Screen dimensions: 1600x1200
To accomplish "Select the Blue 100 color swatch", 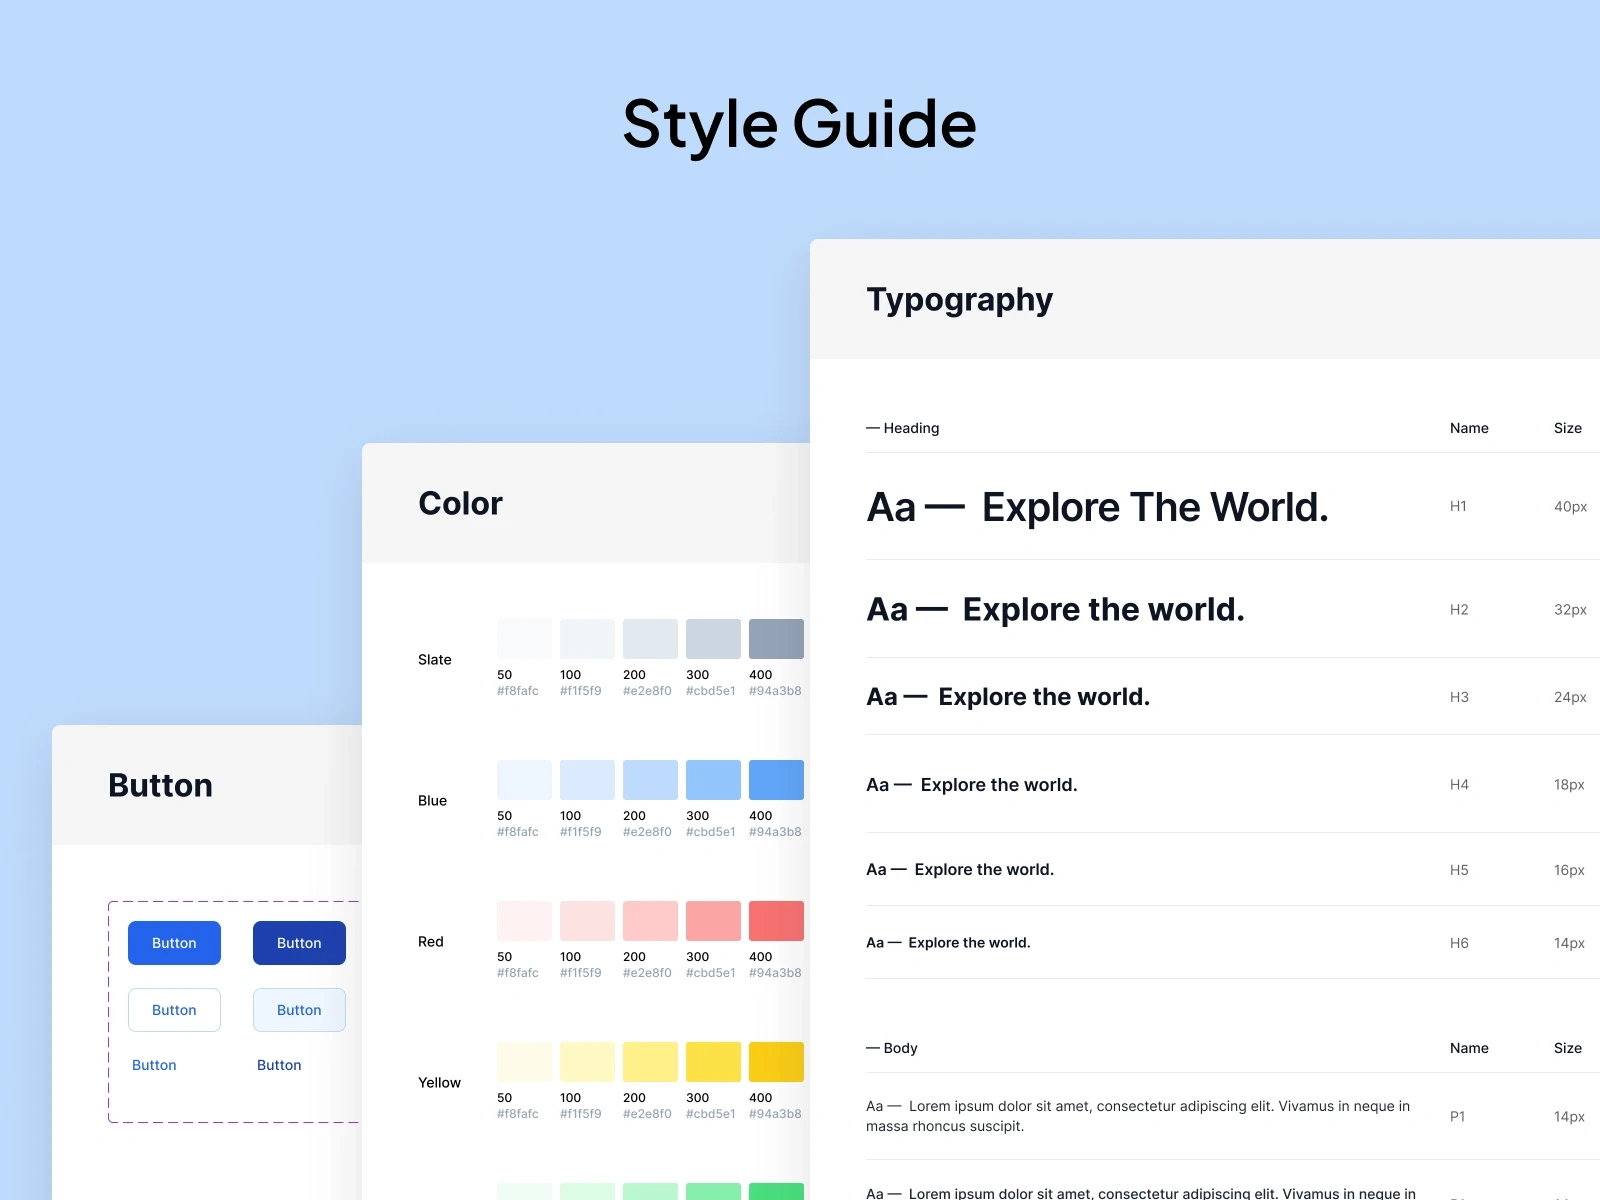I will point(586,779).
